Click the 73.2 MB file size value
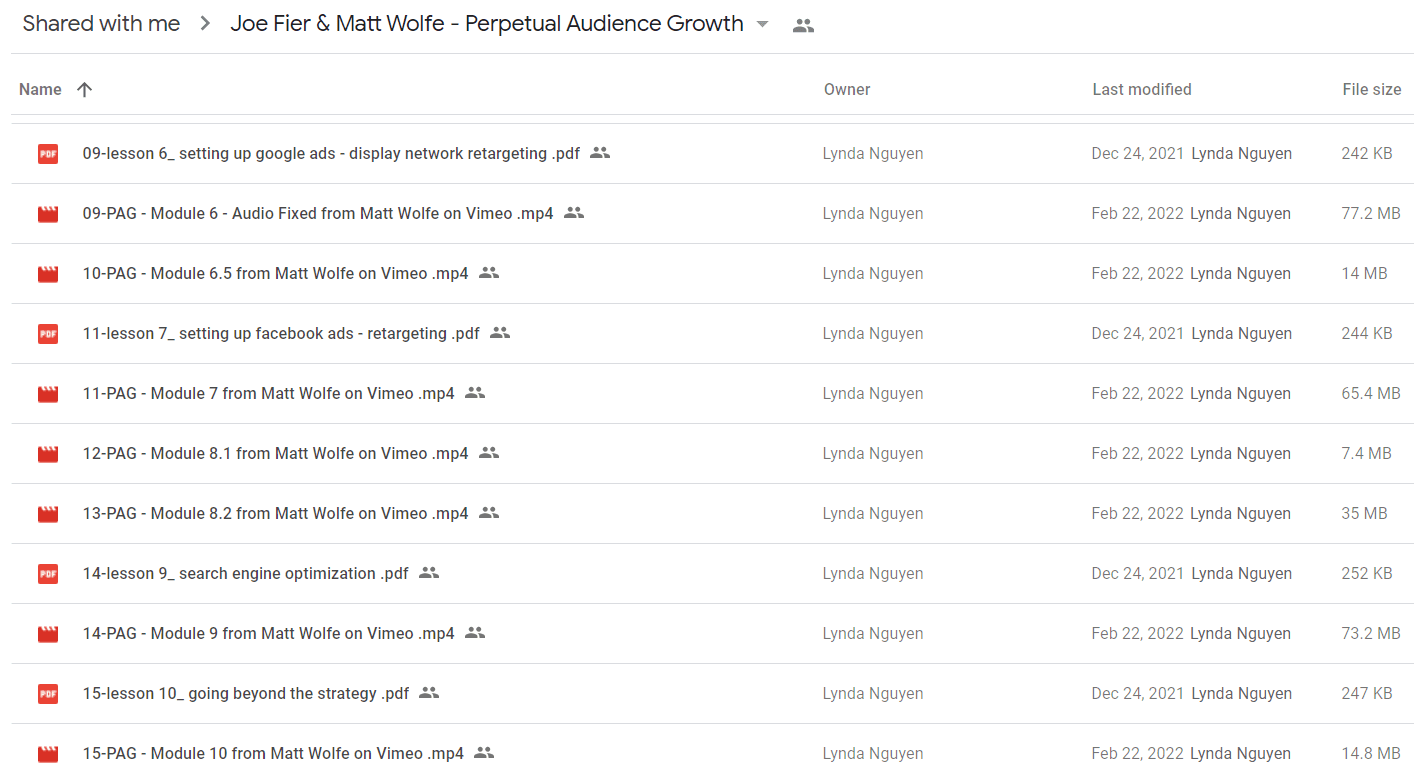 coord(1371,634)
